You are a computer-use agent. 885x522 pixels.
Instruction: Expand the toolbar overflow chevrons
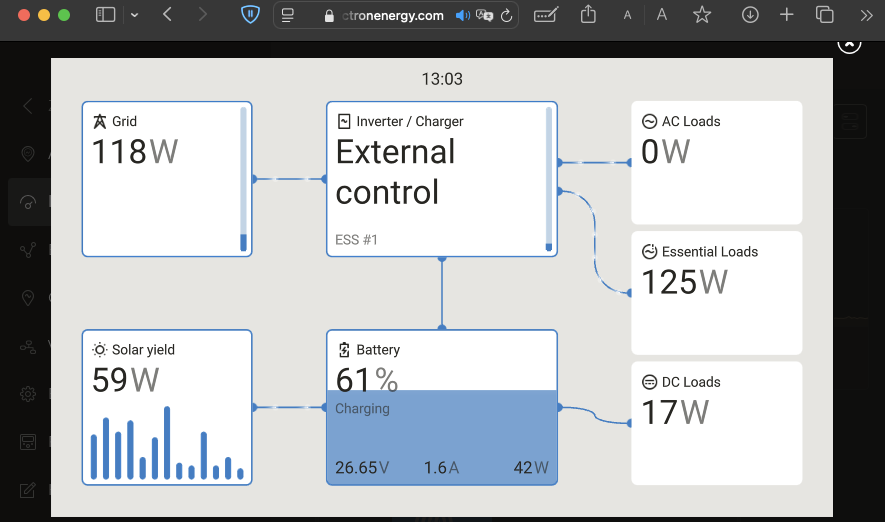pyautogui.click(x=866, y=15)
